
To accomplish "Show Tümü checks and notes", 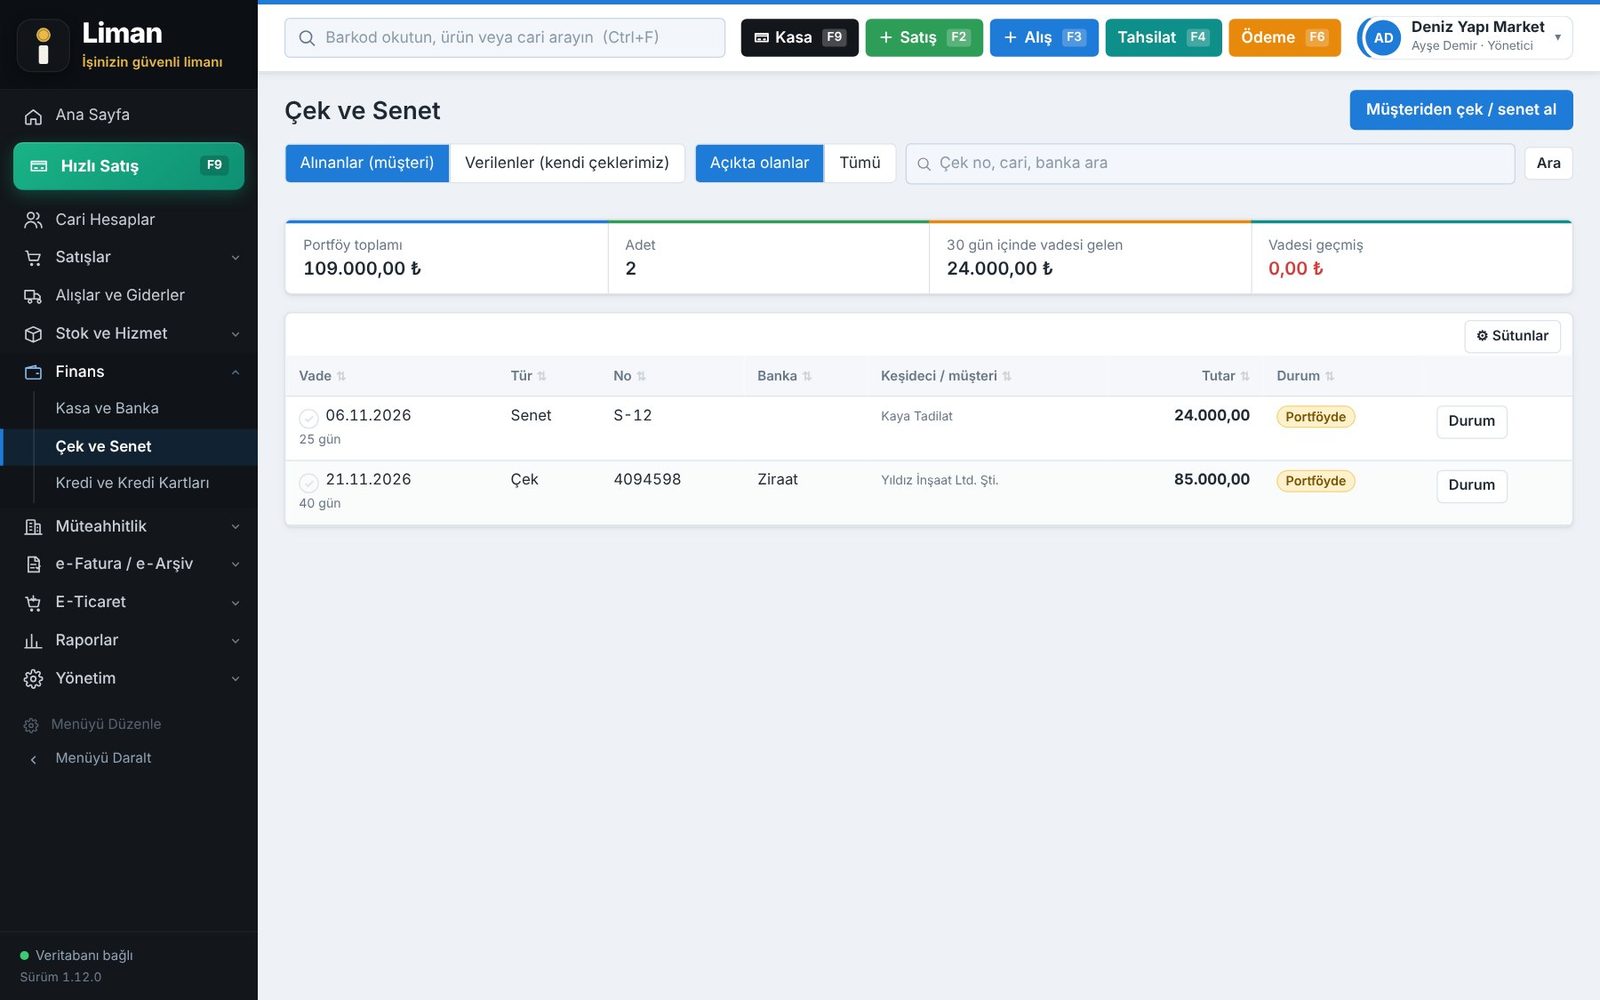I will [x=860, y=163].
